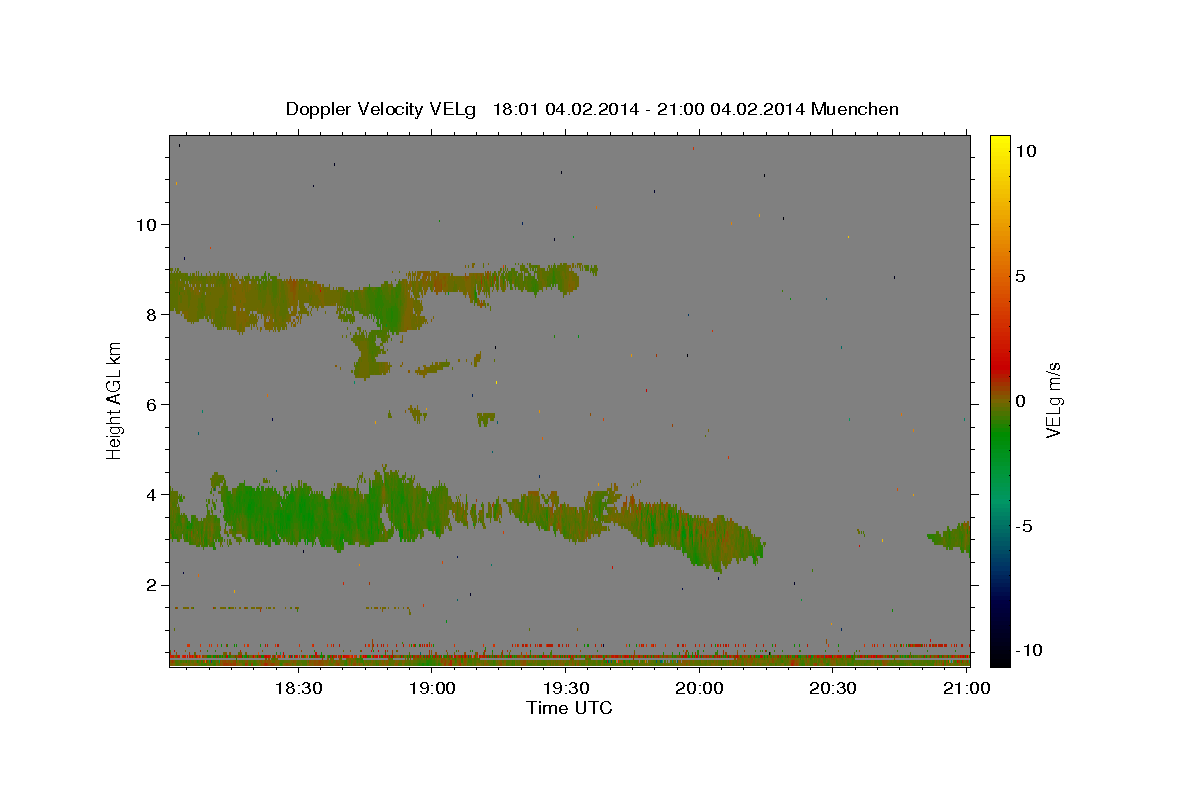Viewport: 1200px width, 800px height.
Task: Click colorbar label '-5'
Action: (x=1025, y=526)
